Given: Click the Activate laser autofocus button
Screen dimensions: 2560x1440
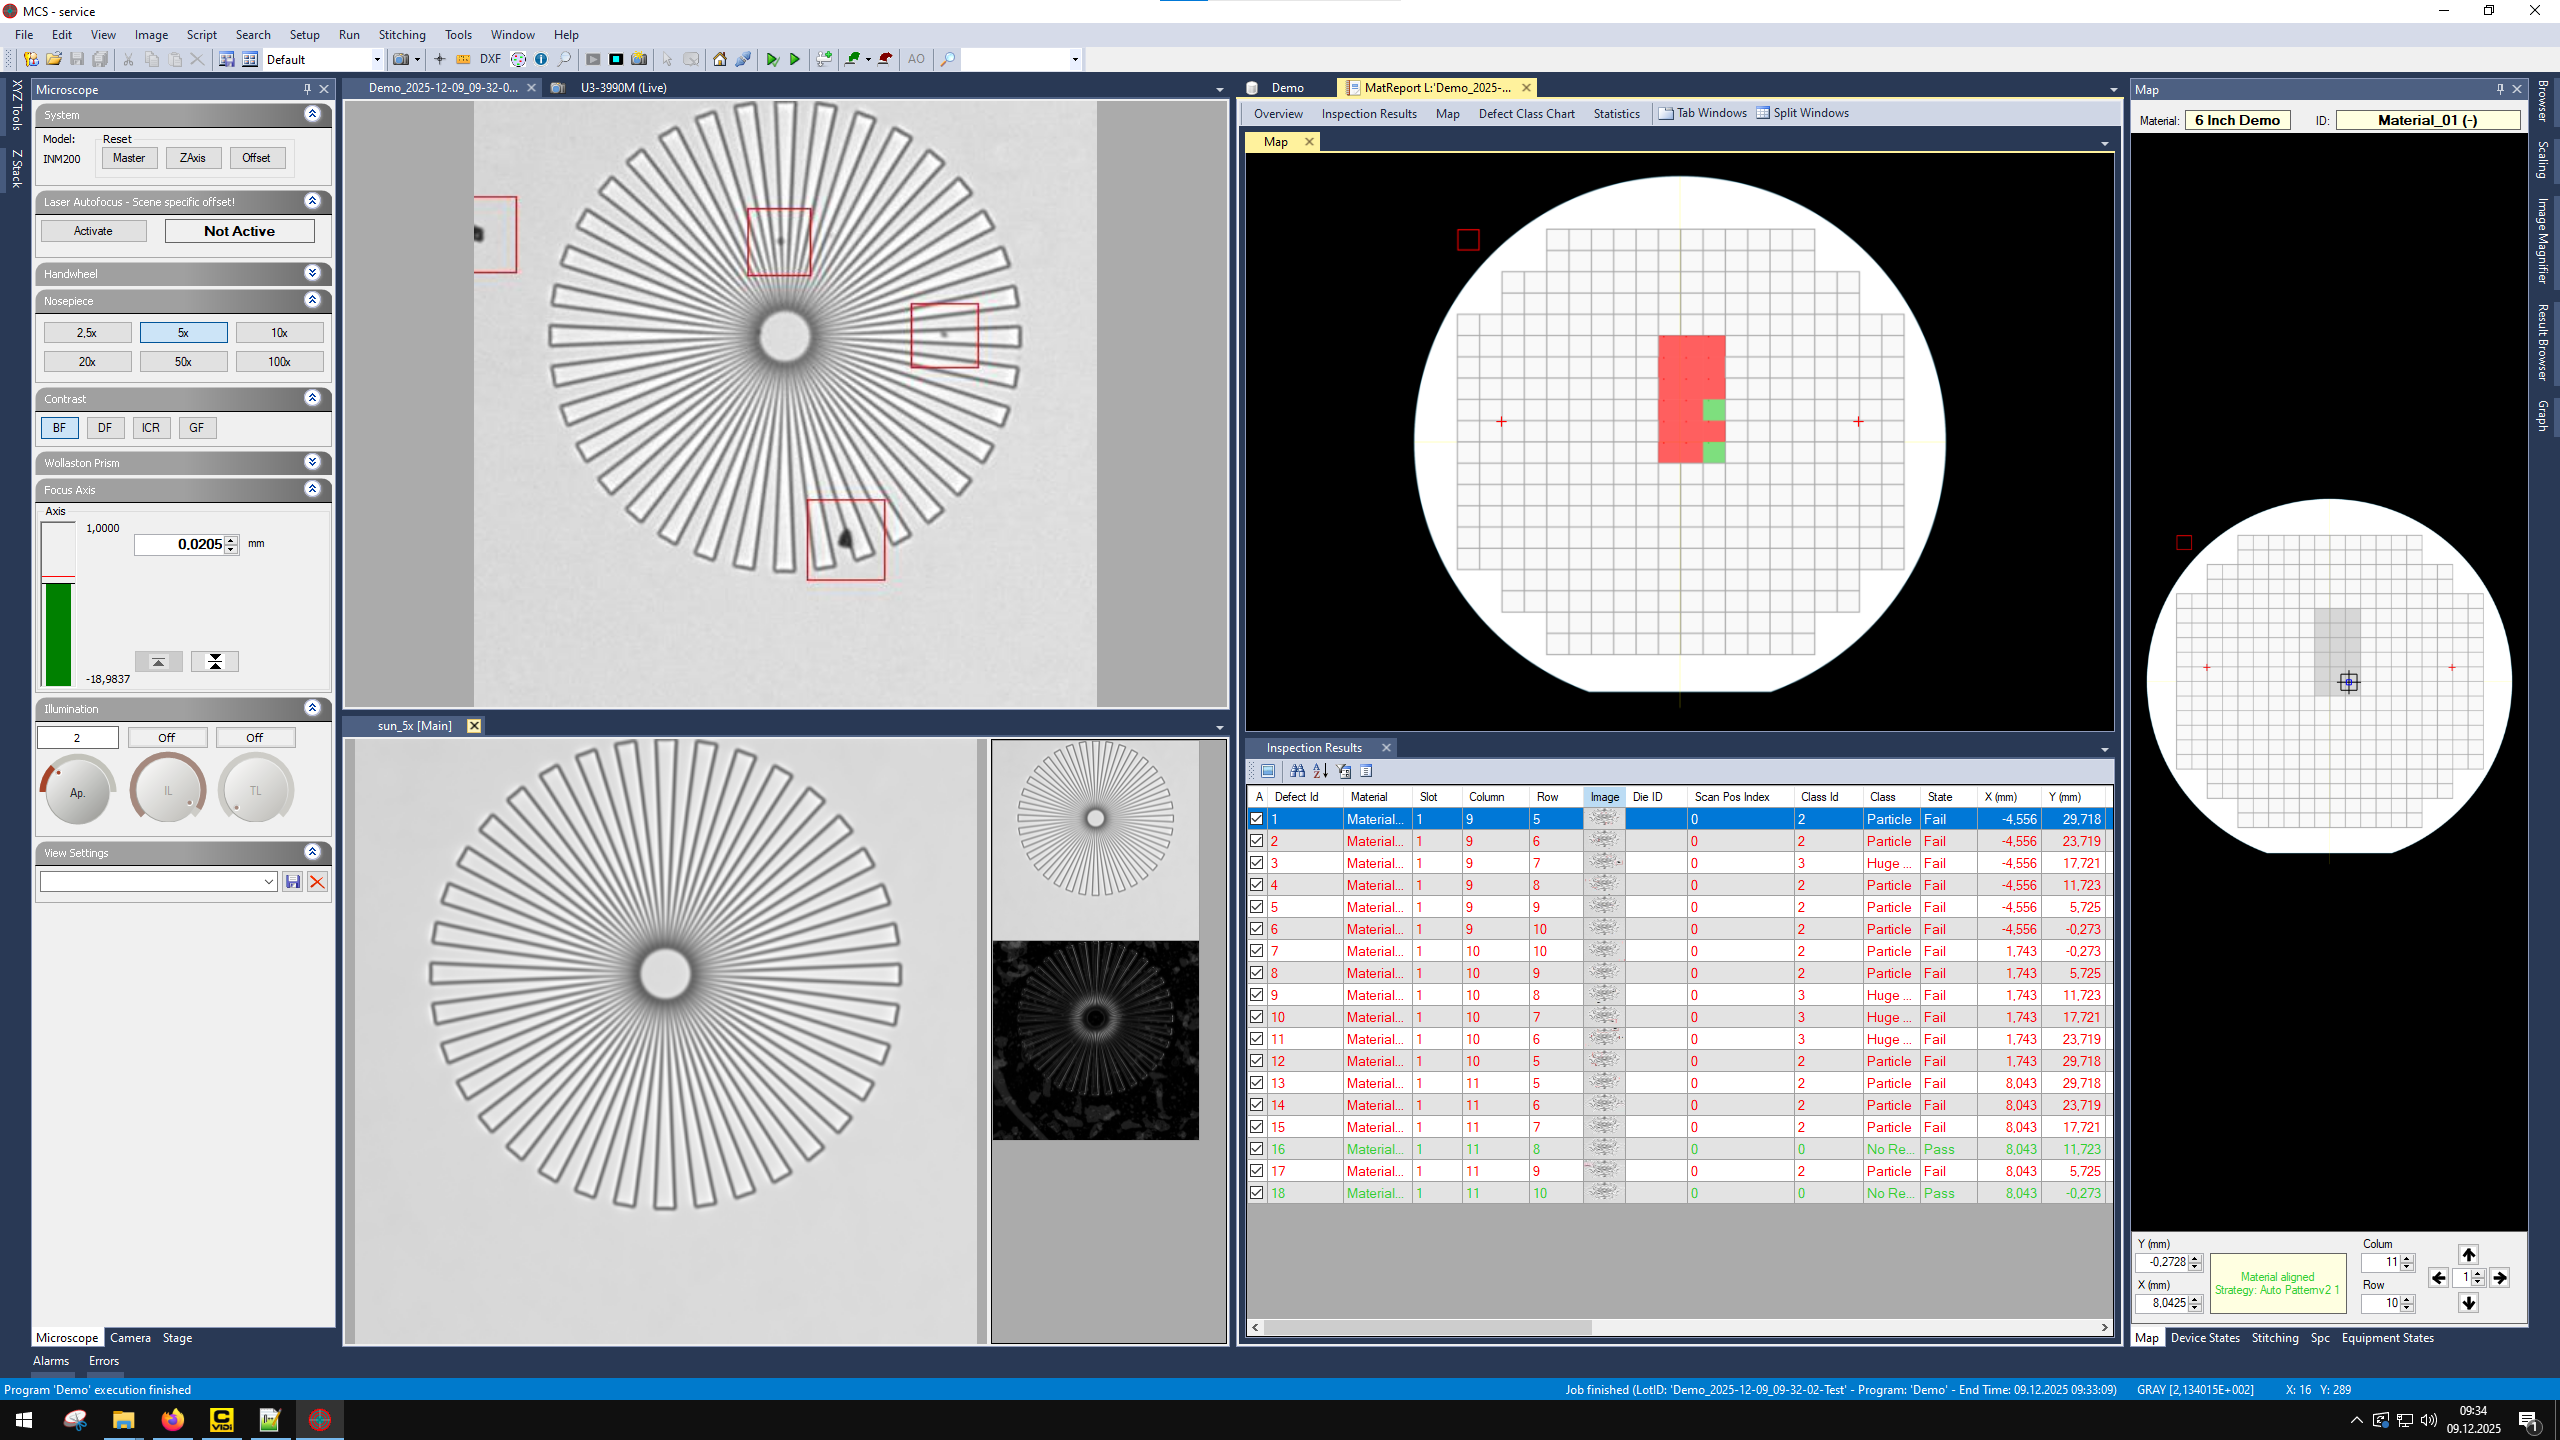Looking at the screenshot, I should click(93, 231).
